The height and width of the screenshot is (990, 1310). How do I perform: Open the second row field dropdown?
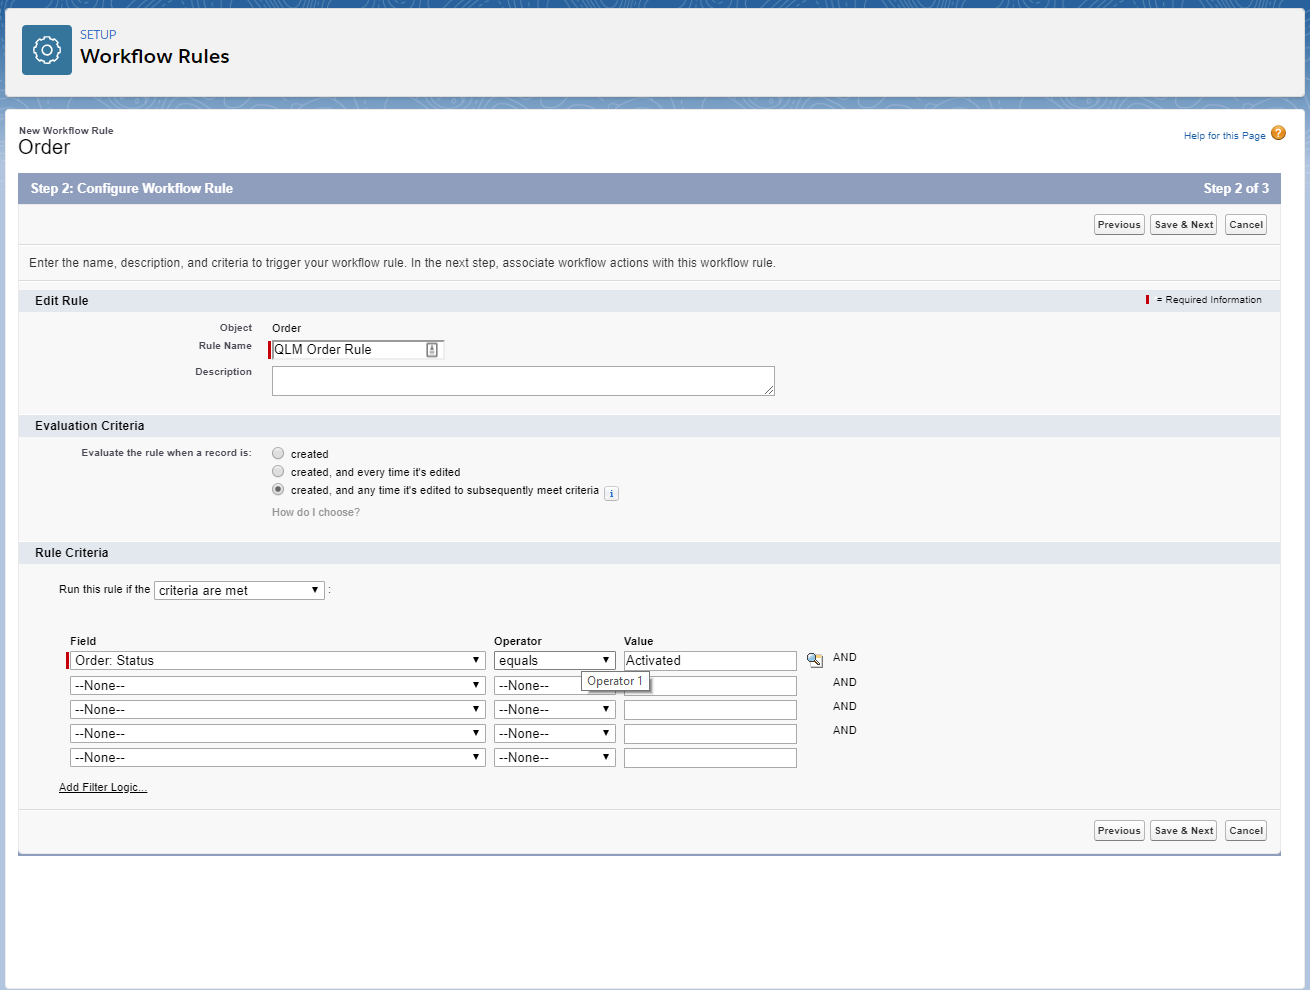pos(278,685)
